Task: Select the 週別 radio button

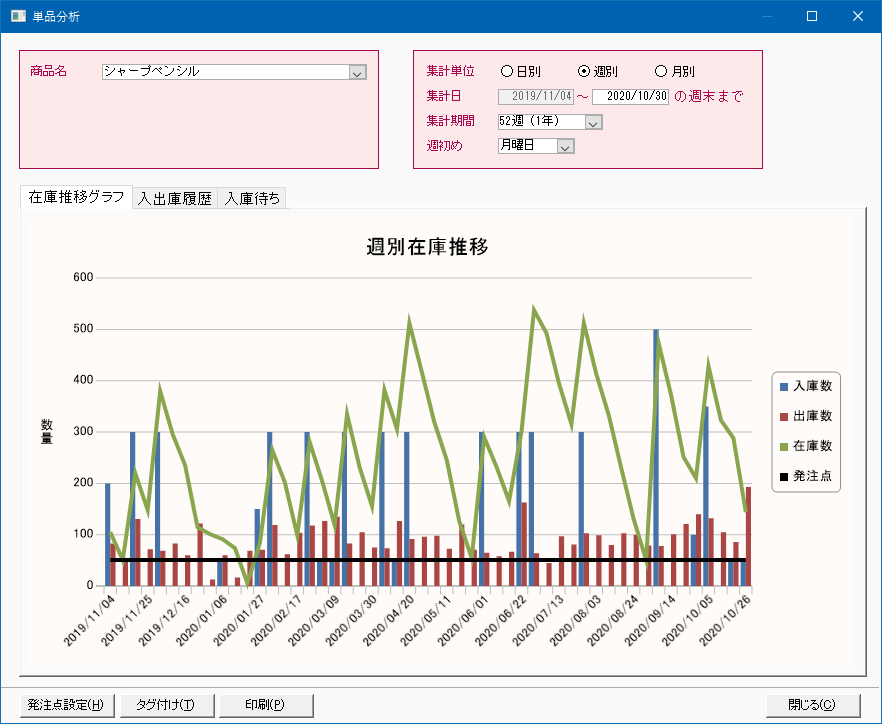Action: pos(585,72)
